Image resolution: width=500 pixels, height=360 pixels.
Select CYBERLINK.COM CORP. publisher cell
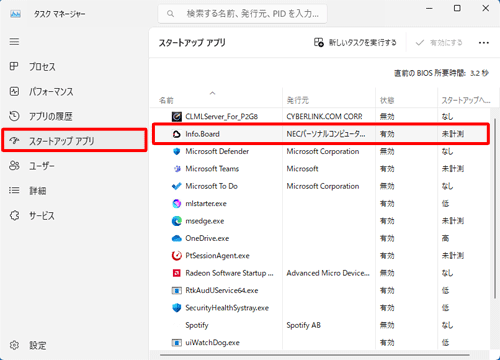pyautogui.click(x=324, y=116)
